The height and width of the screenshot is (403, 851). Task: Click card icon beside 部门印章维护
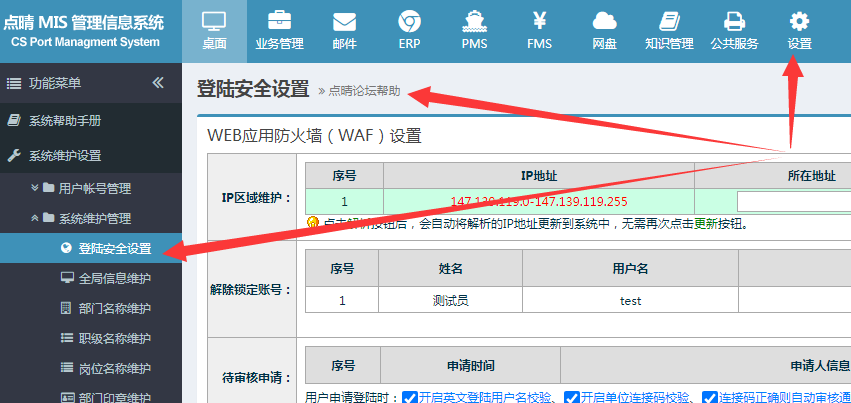[67, 397]
